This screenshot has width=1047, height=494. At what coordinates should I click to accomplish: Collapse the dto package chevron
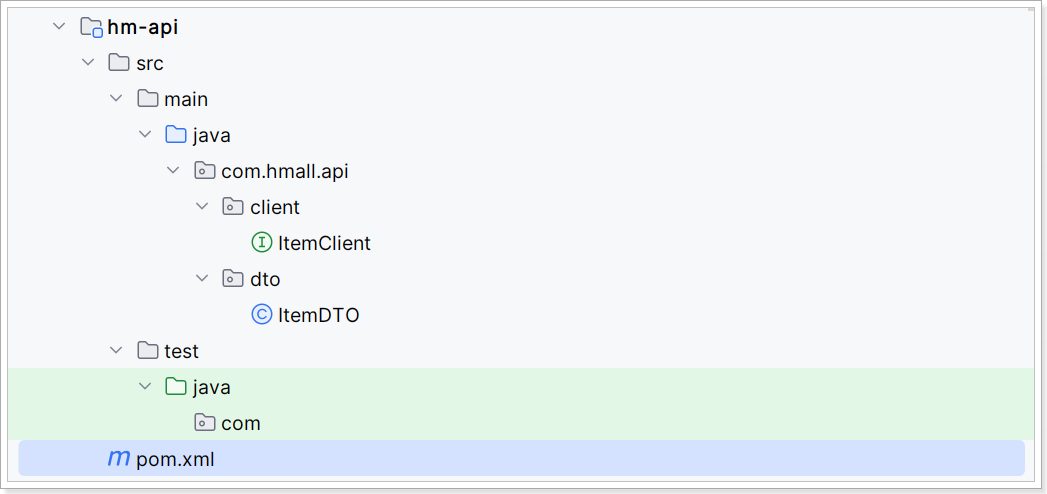pyautogui.click(x=202, y=278)
